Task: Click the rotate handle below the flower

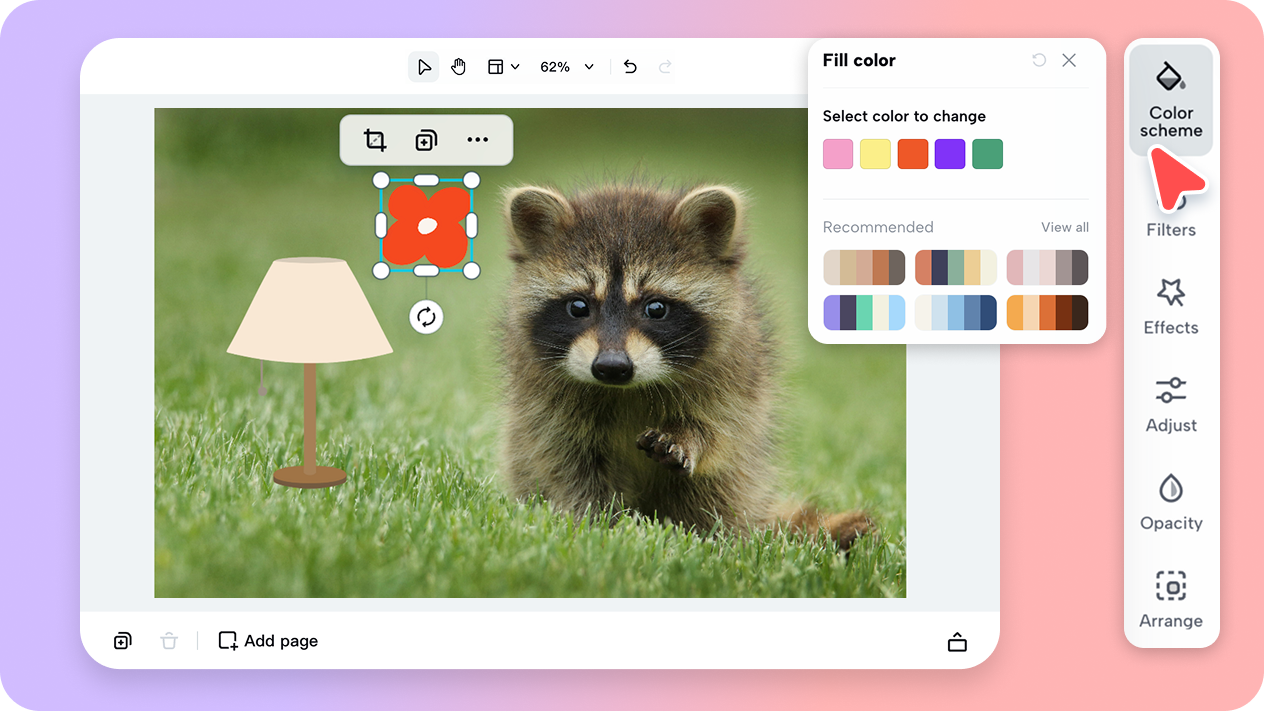Action: [426, 317]
